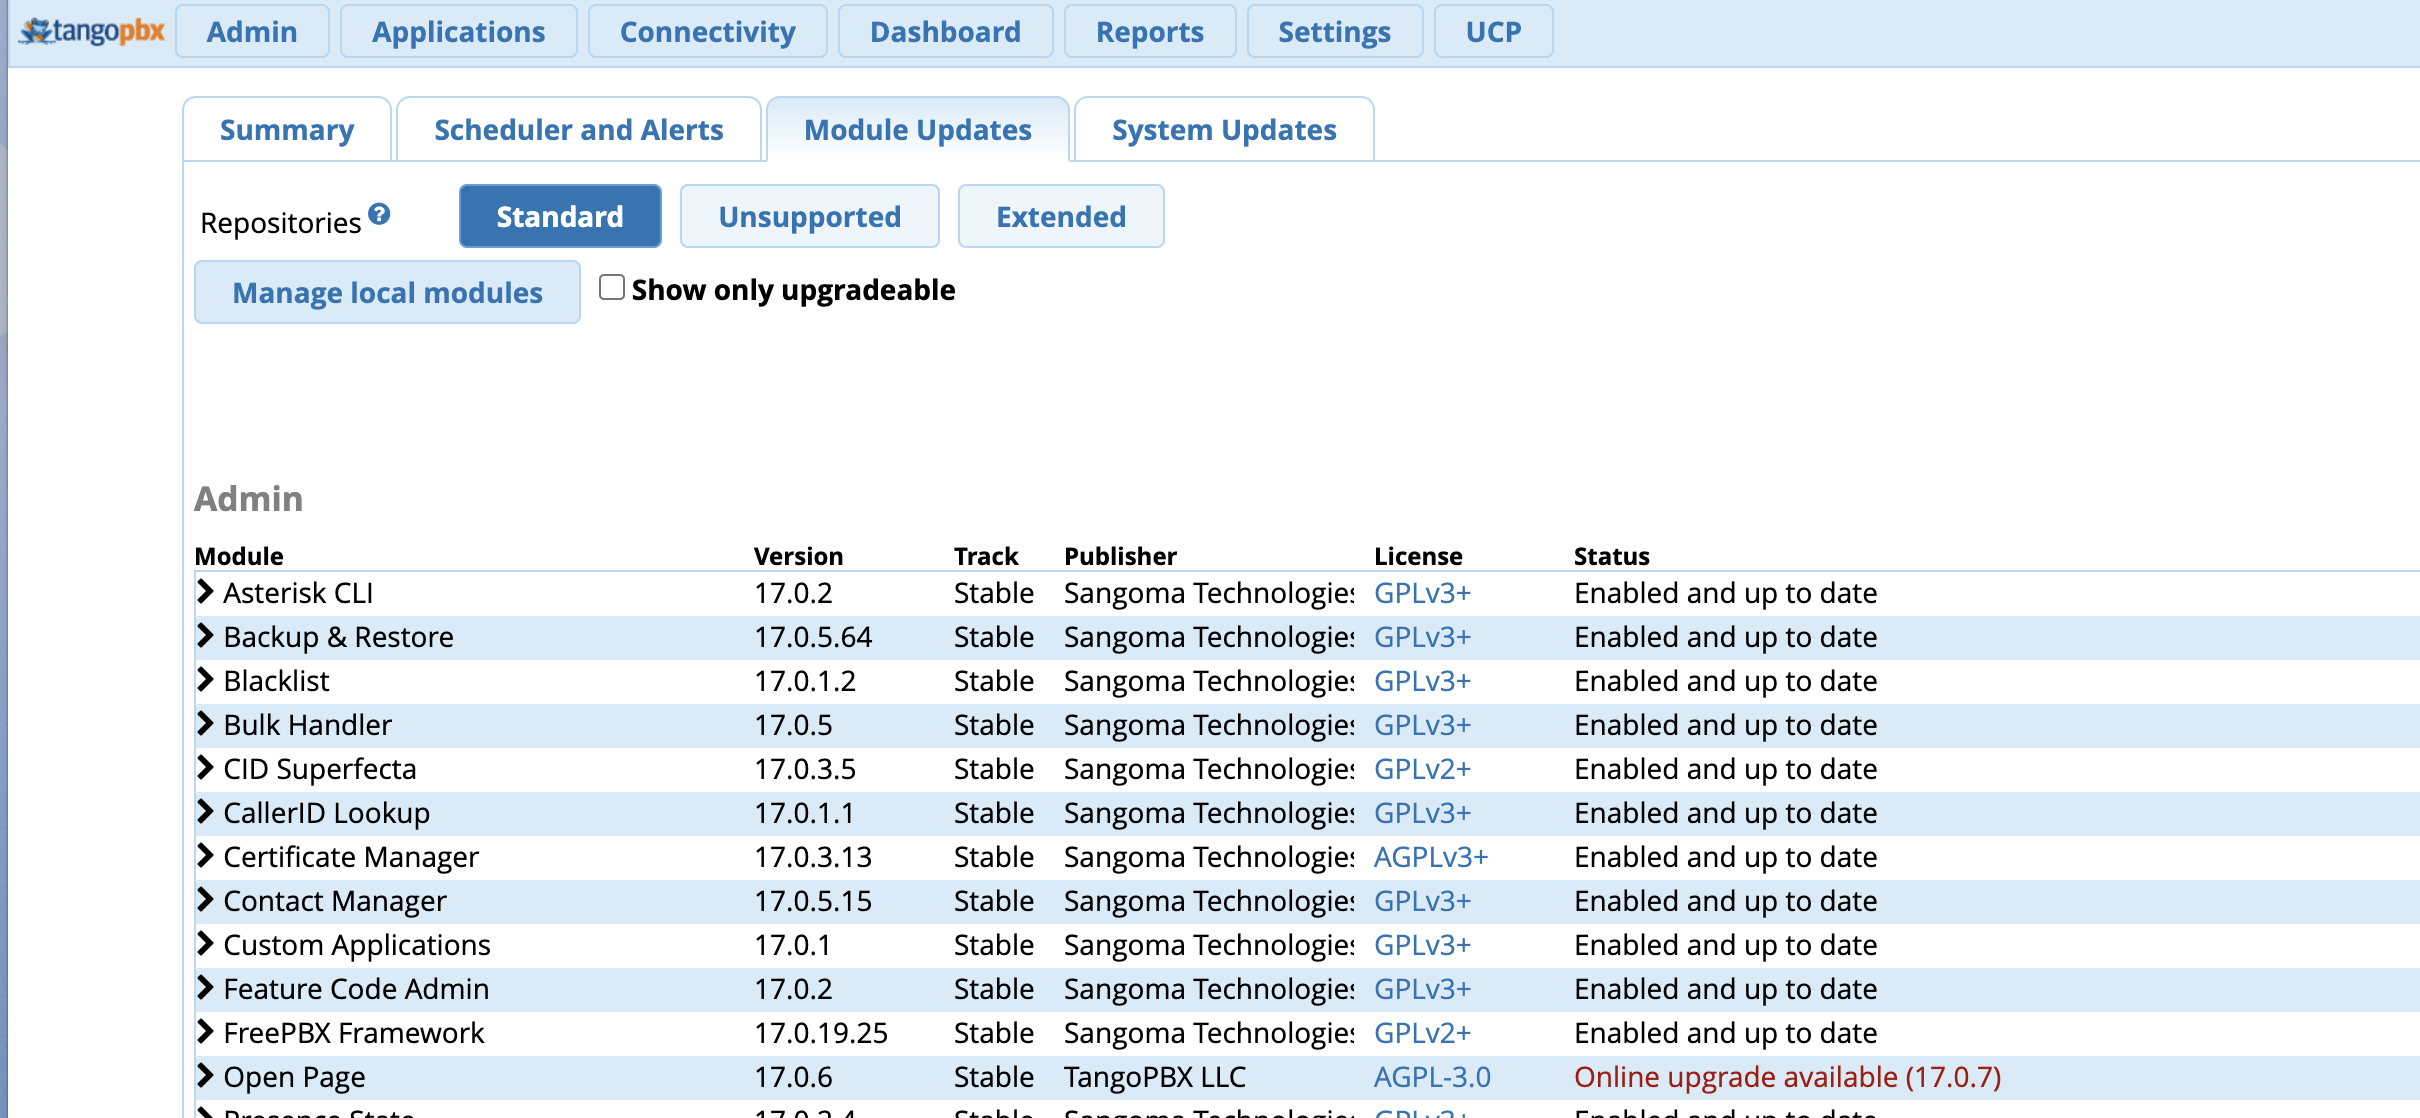This screenshot has height=1118, width=2420.
Task: Open AGPLv3+ license link for Certificate Manager
Action: pyautogui.click(x=1431, y=857)
